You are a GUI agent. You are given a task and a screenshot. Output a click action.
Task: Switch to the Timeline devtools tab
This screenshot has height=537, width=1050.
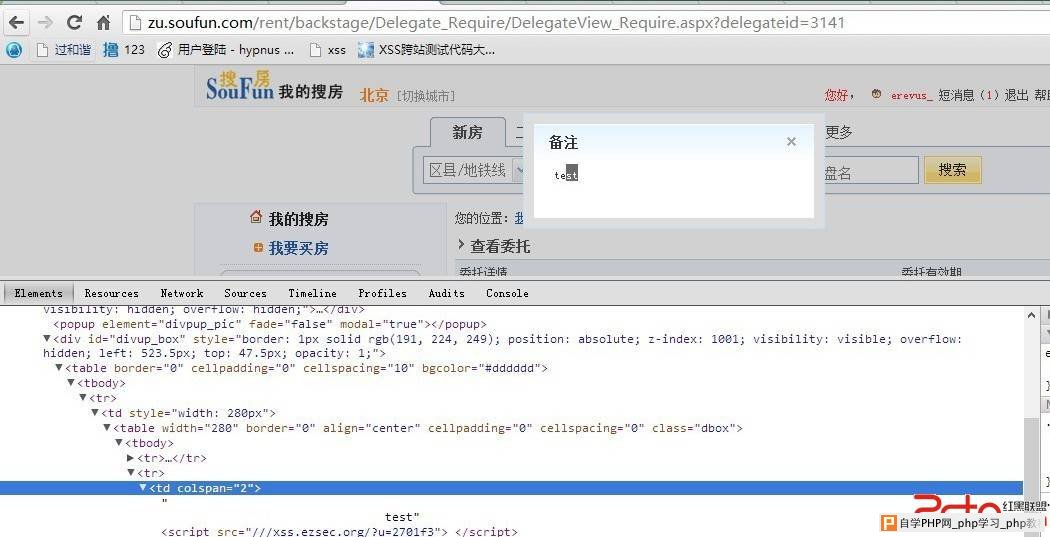click(312, 293)
